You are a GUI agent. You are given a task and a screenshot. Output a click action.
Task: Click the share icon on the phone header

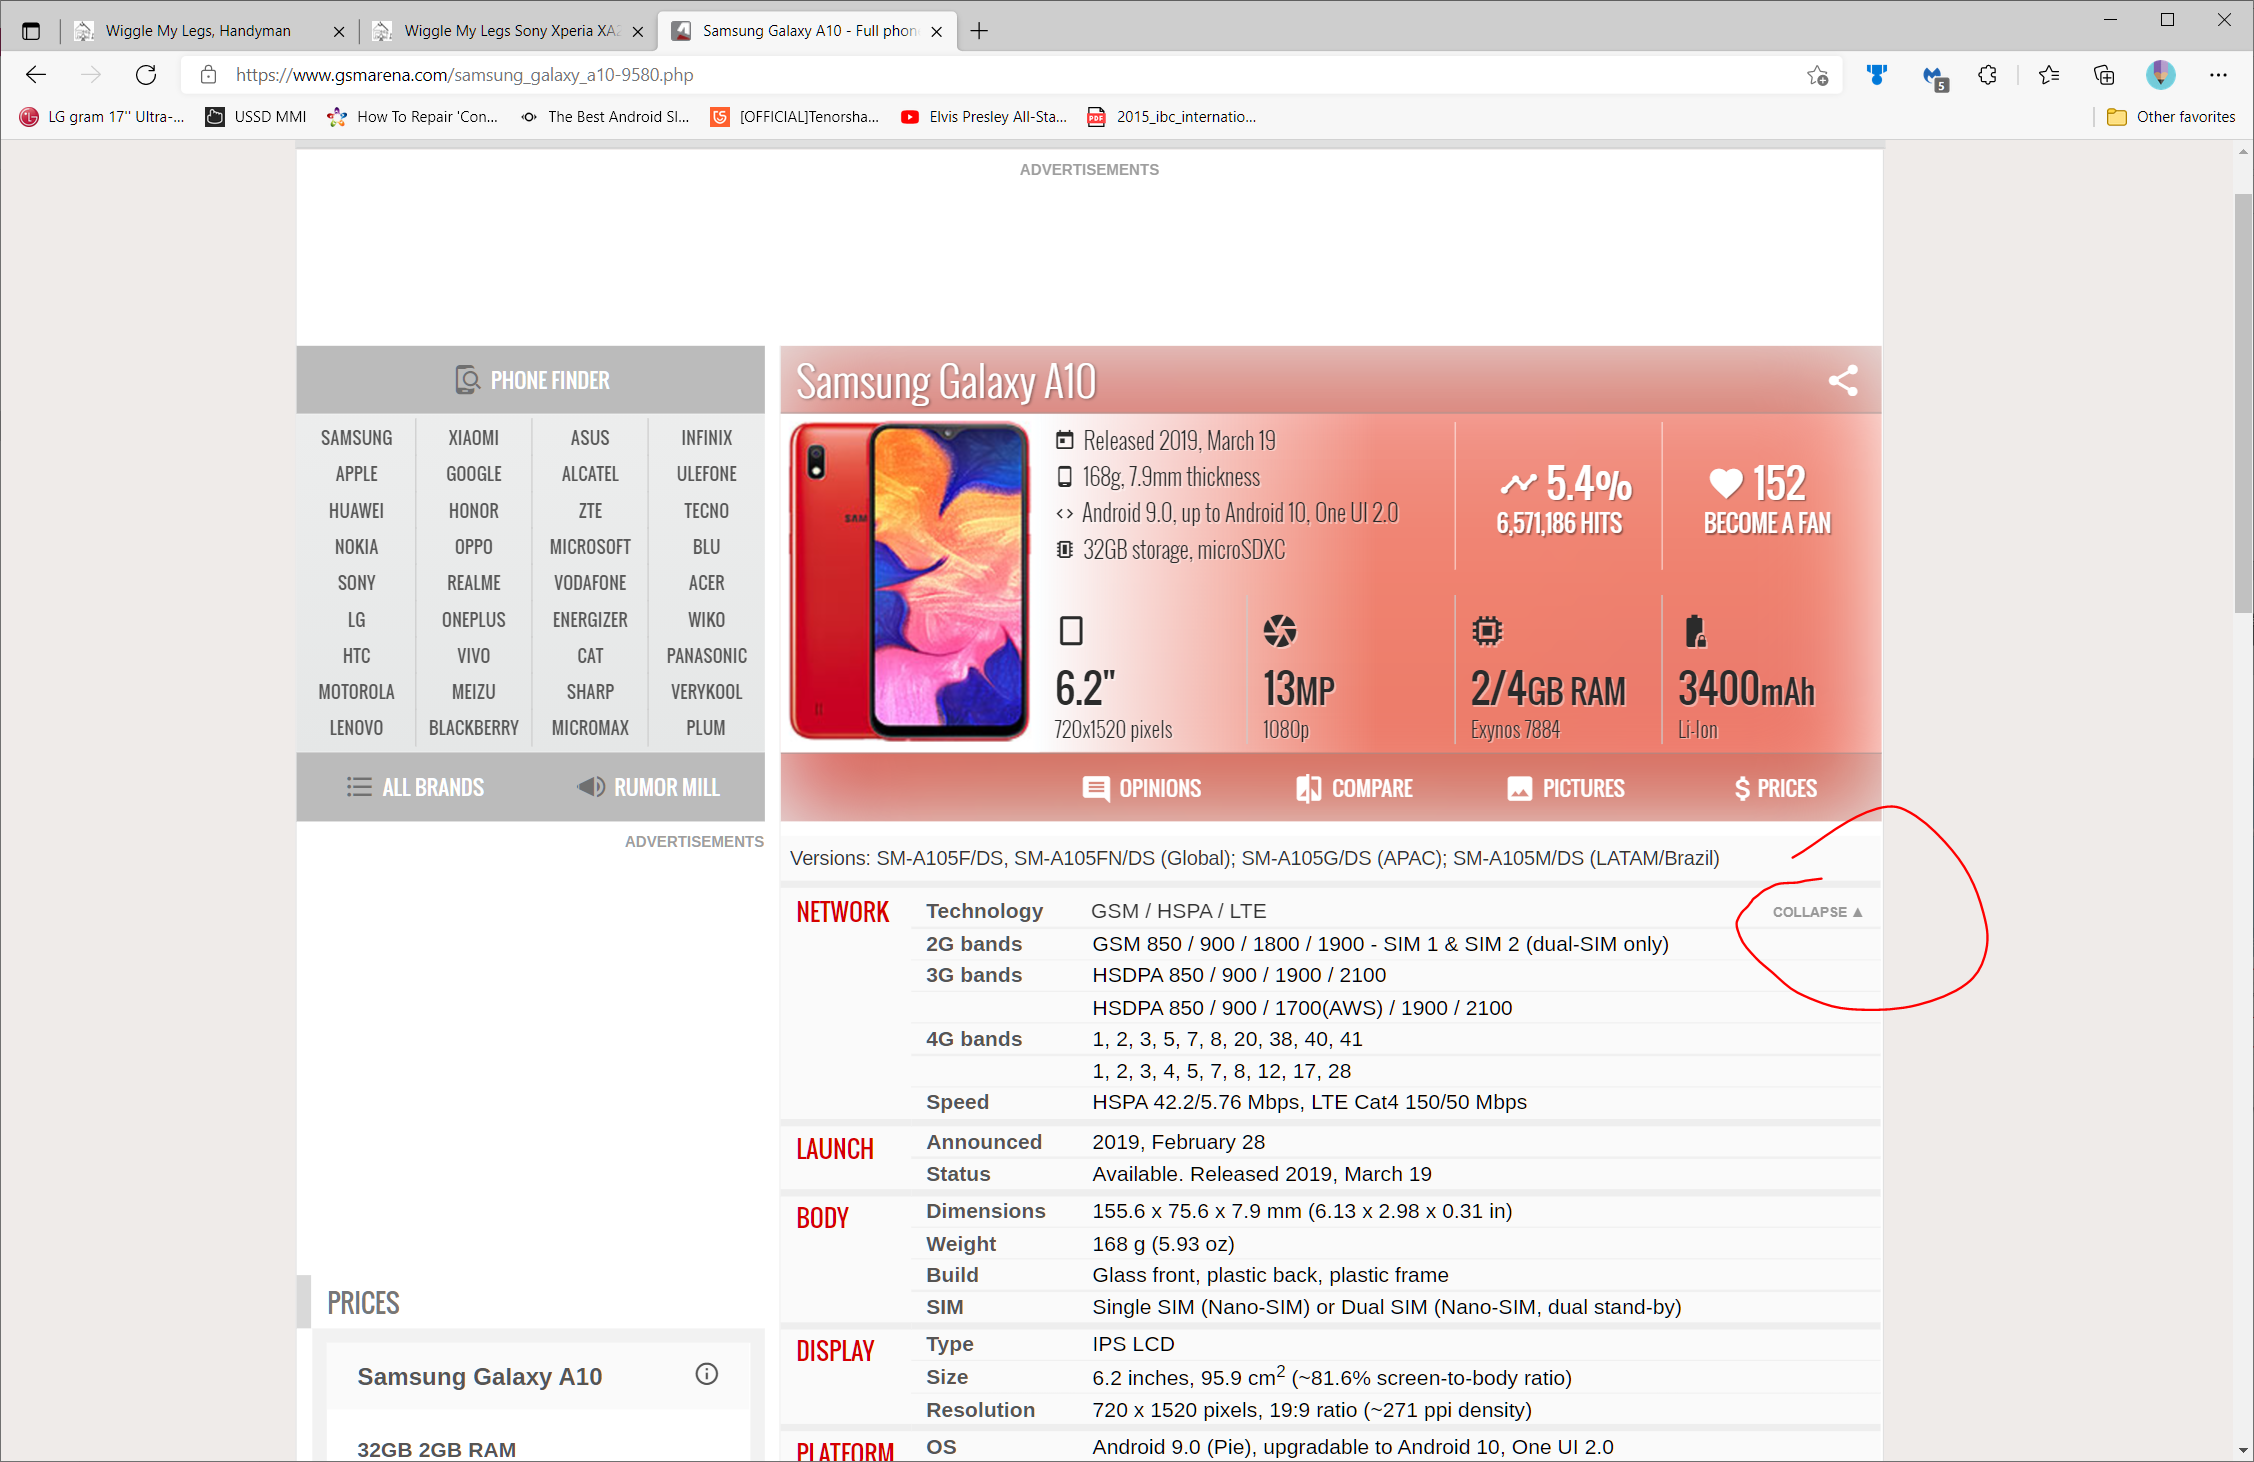pyautogui.click(x=1843, y=380)
